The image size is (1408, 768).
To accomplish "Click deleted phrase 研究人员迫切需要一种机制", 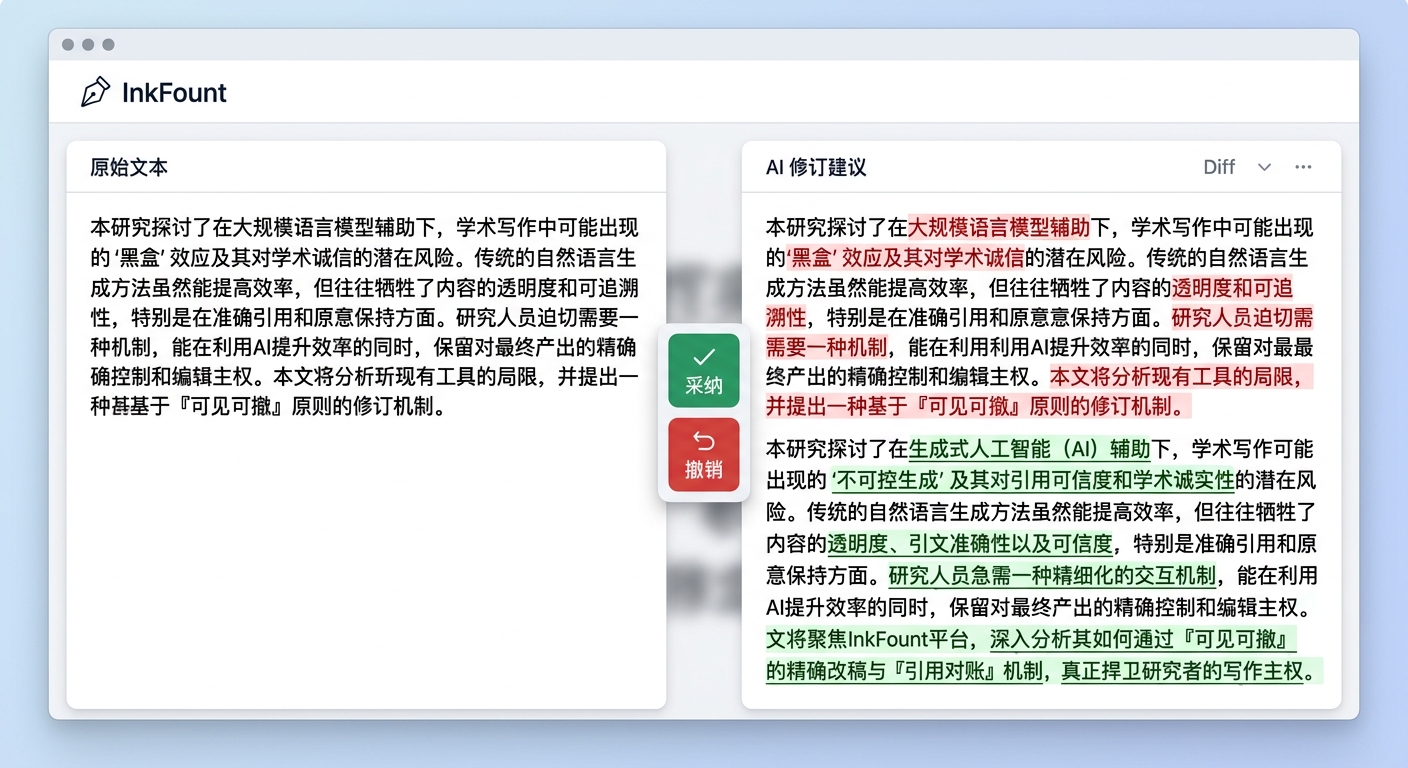I will pos(1242,319).
